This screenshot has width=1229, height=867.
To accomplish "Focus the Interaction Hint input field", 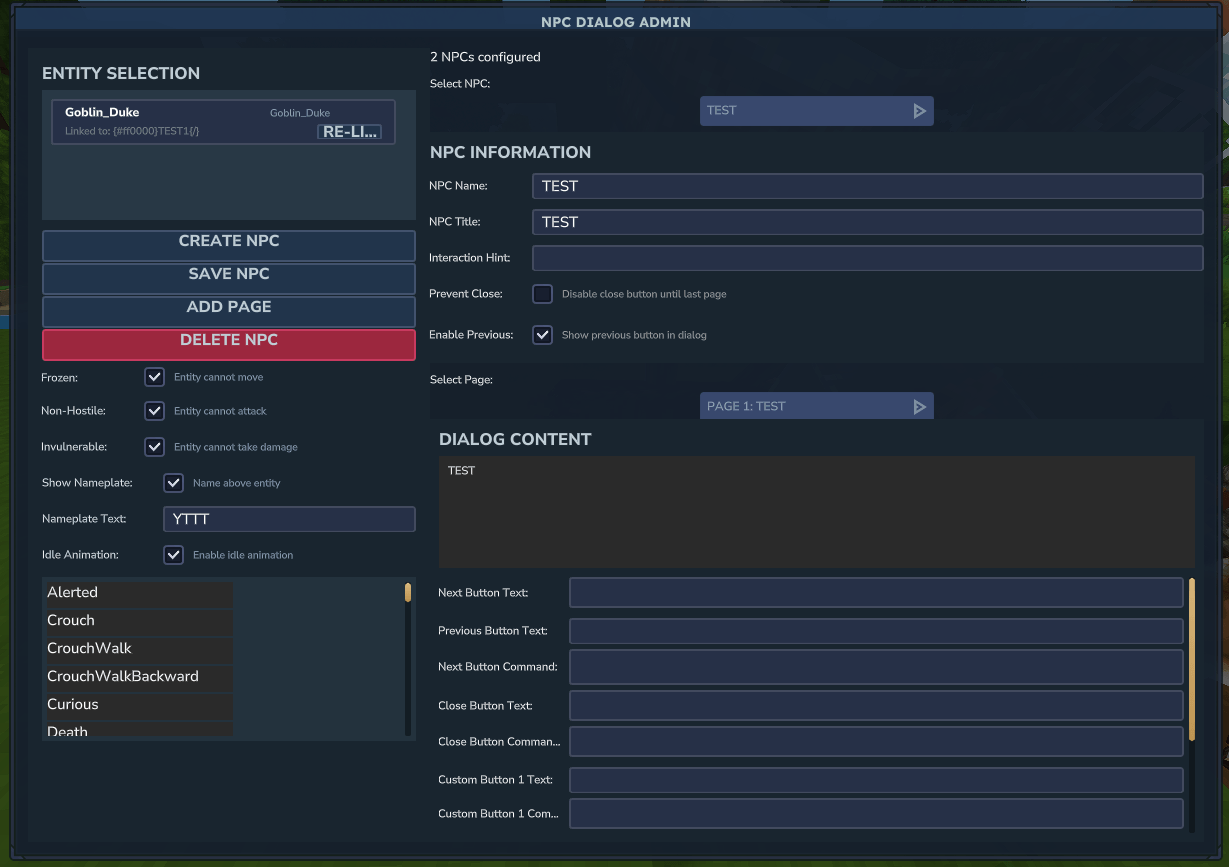I will (866, 258).
